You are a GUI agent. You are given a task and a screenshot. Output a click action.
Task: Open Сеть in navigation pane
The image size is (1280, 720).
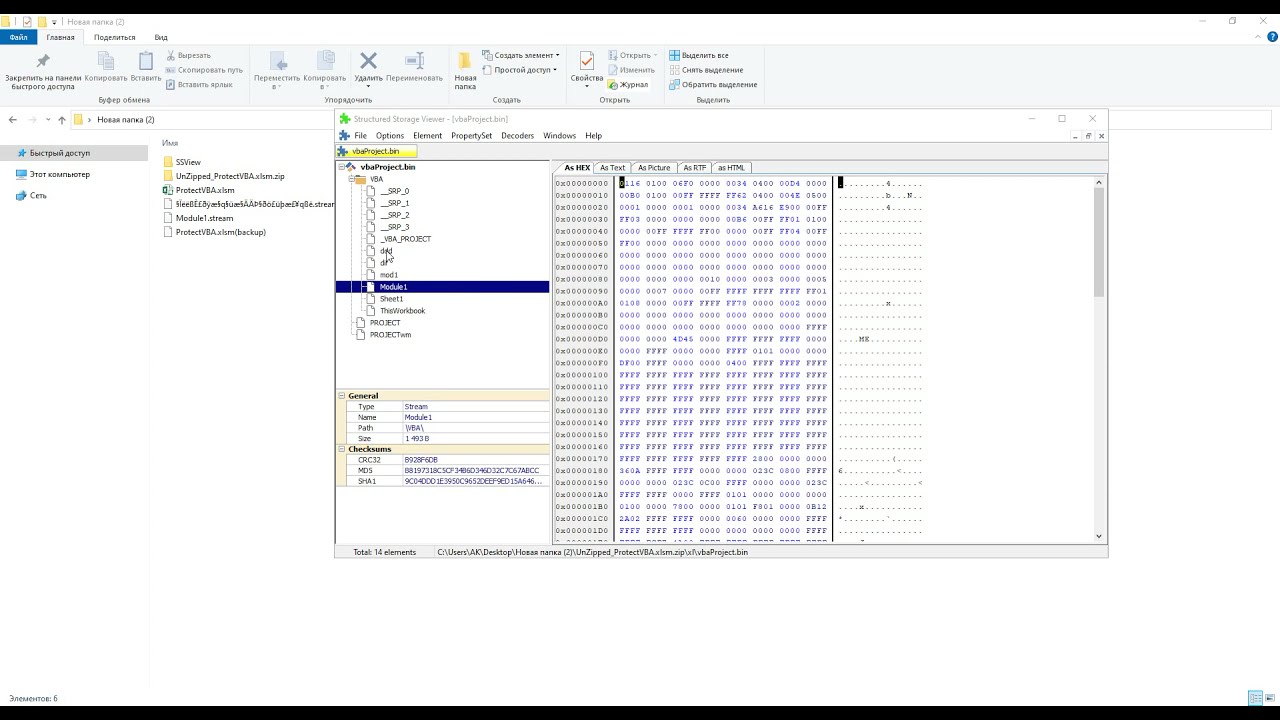coord(38,196)
